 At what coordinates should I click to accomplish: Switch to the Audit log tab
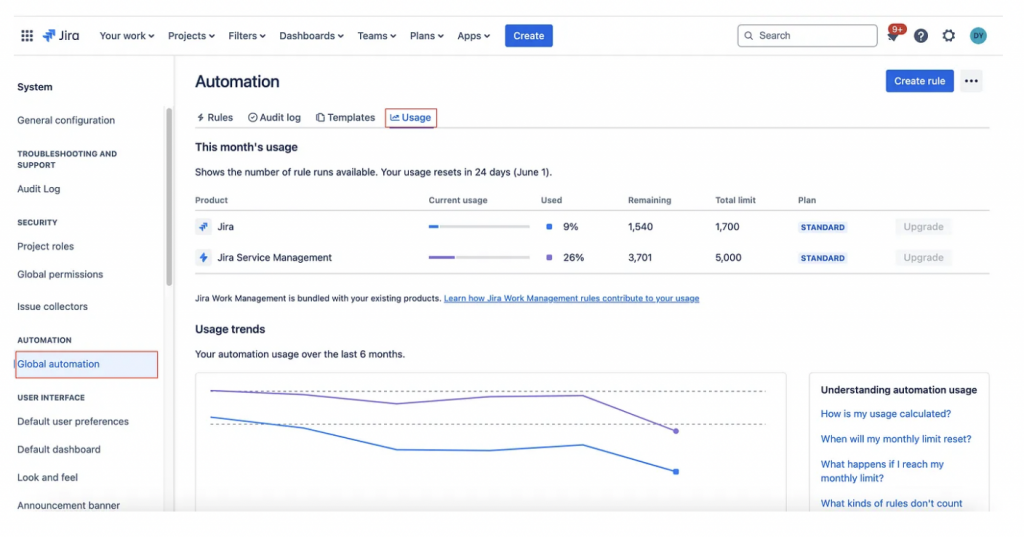coord(274,118)
